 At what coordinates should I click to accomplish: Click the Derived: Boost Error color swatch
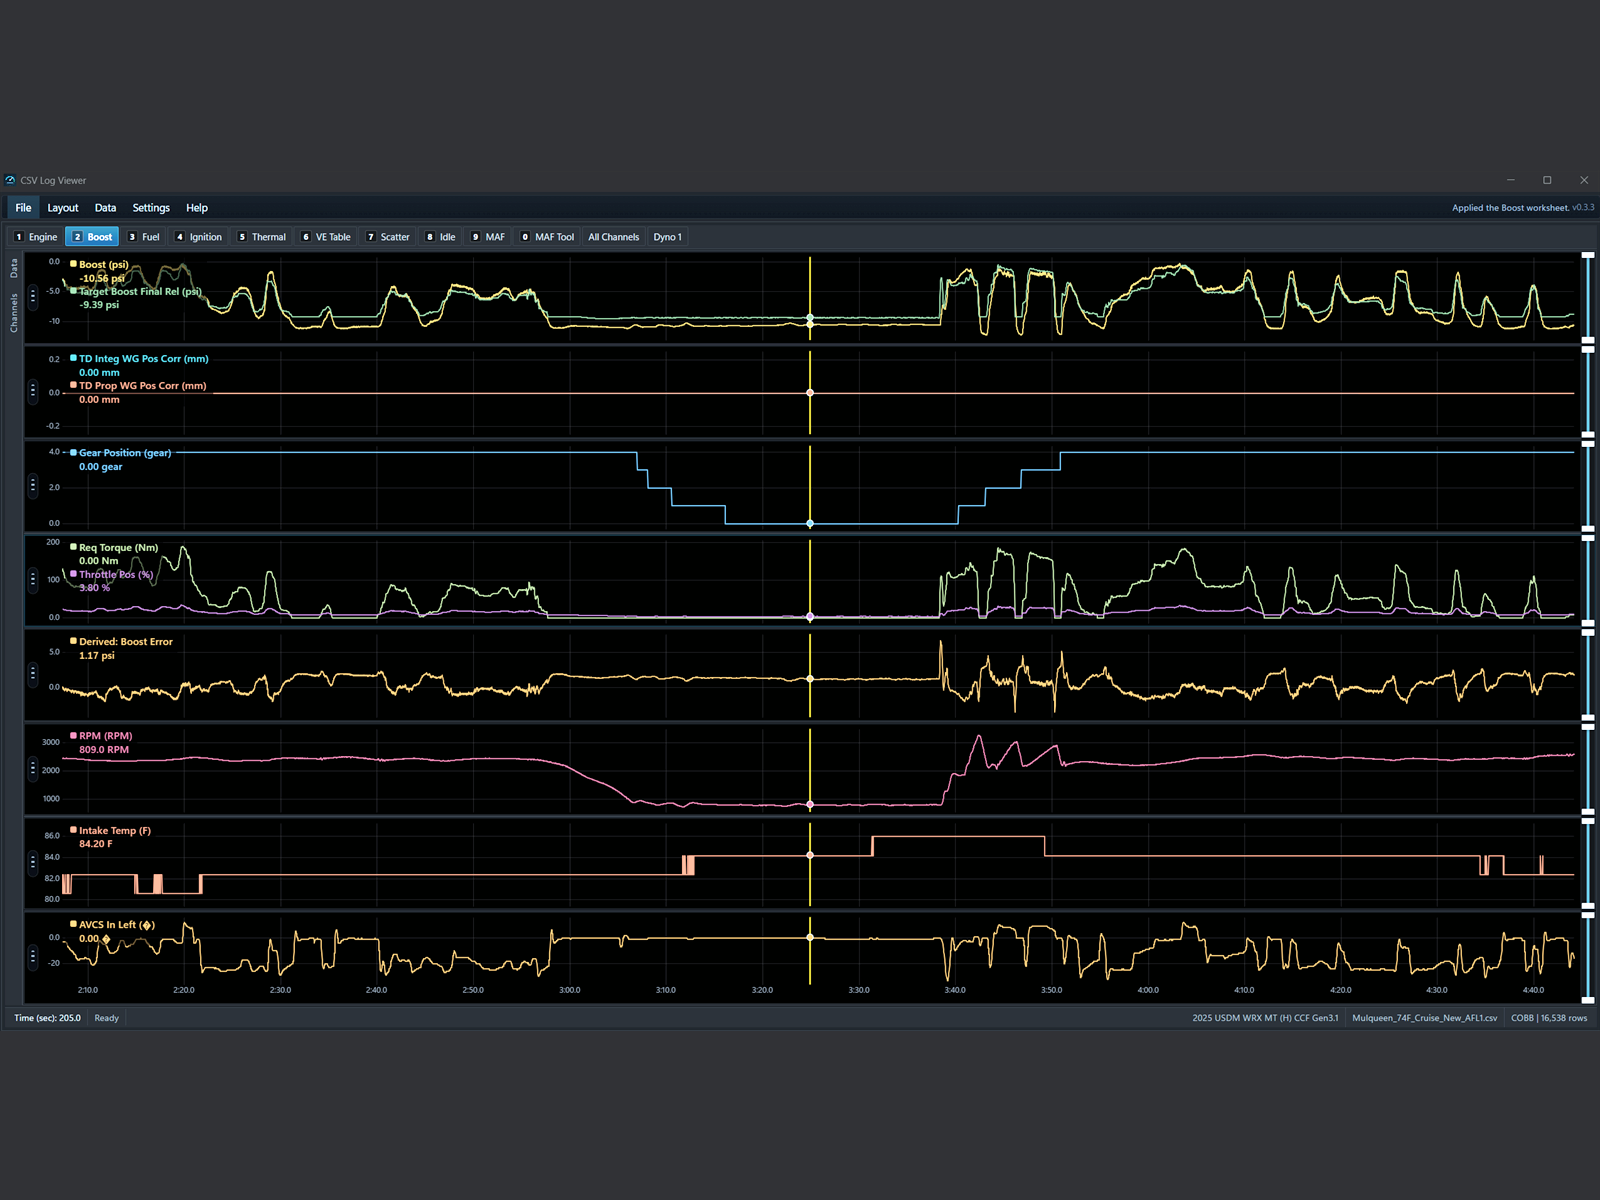(x=73, y=641)
